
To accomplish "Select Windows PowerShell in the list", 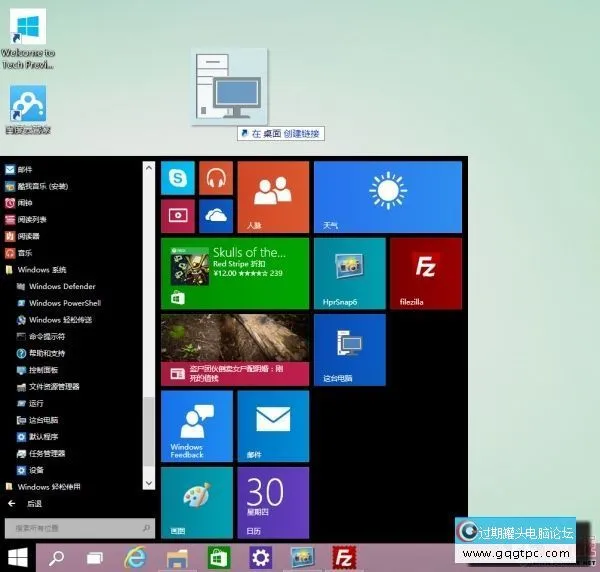I will coord(63,303).
